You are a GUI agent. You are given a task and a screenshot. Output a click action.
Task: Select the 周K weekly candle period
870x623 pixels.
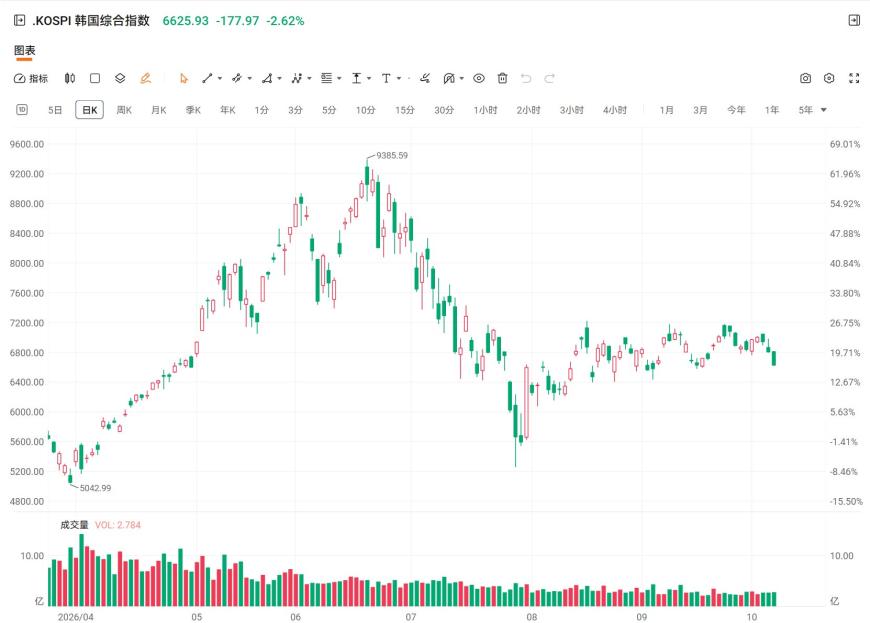tap(124, 110)
